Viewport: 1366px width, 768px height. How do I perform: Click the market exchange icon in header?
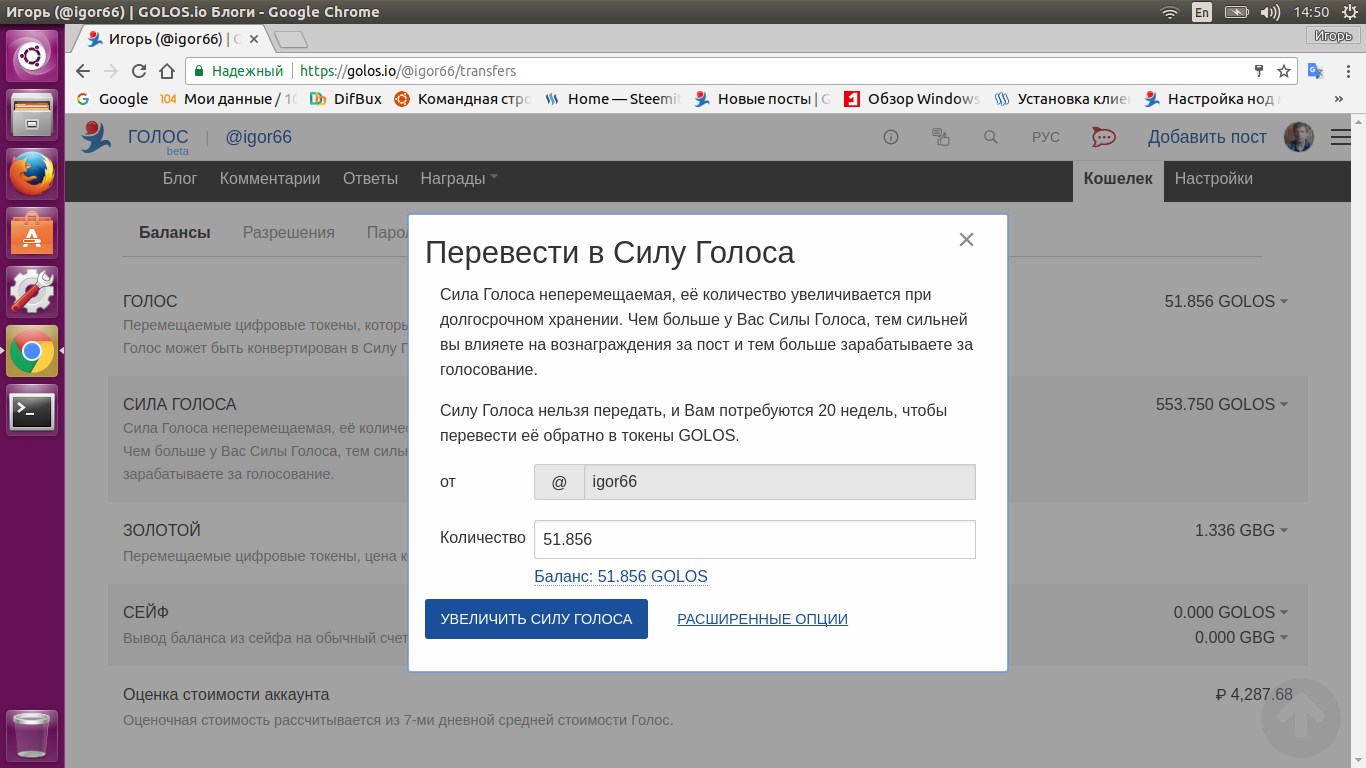click(940, 137)
